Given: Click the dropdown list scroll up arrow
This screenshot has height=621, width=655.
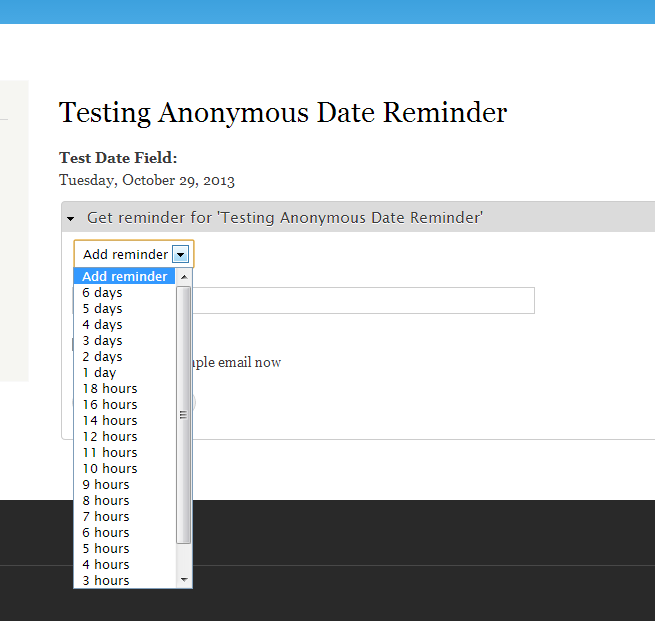Looking at the screenshot, I should [x=183, y=277].
